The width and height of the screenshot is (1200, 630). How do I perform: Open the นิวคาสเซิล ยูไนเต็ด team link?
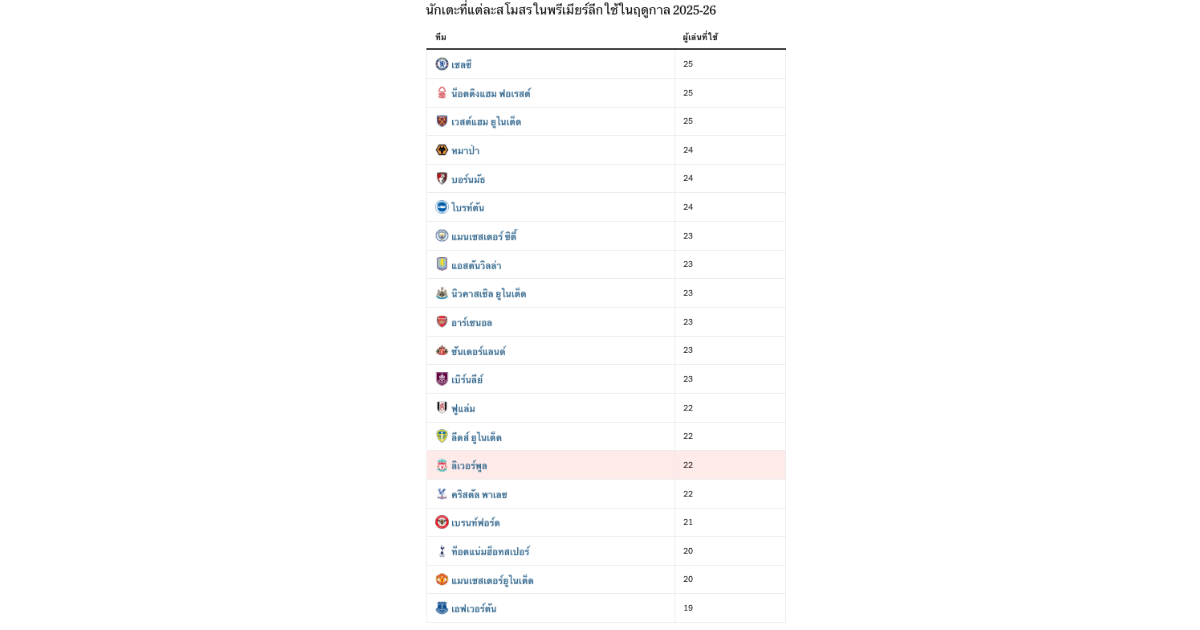[488, 294]
